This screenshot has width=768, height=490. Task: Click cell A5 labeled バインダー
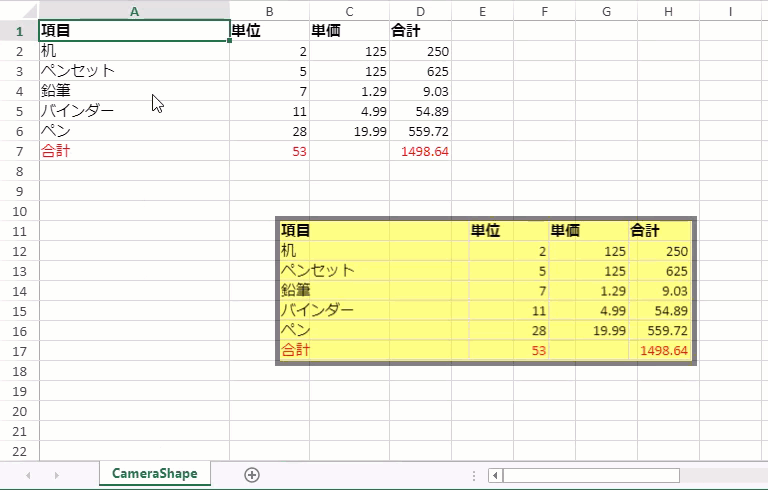[x=134, y=111]
